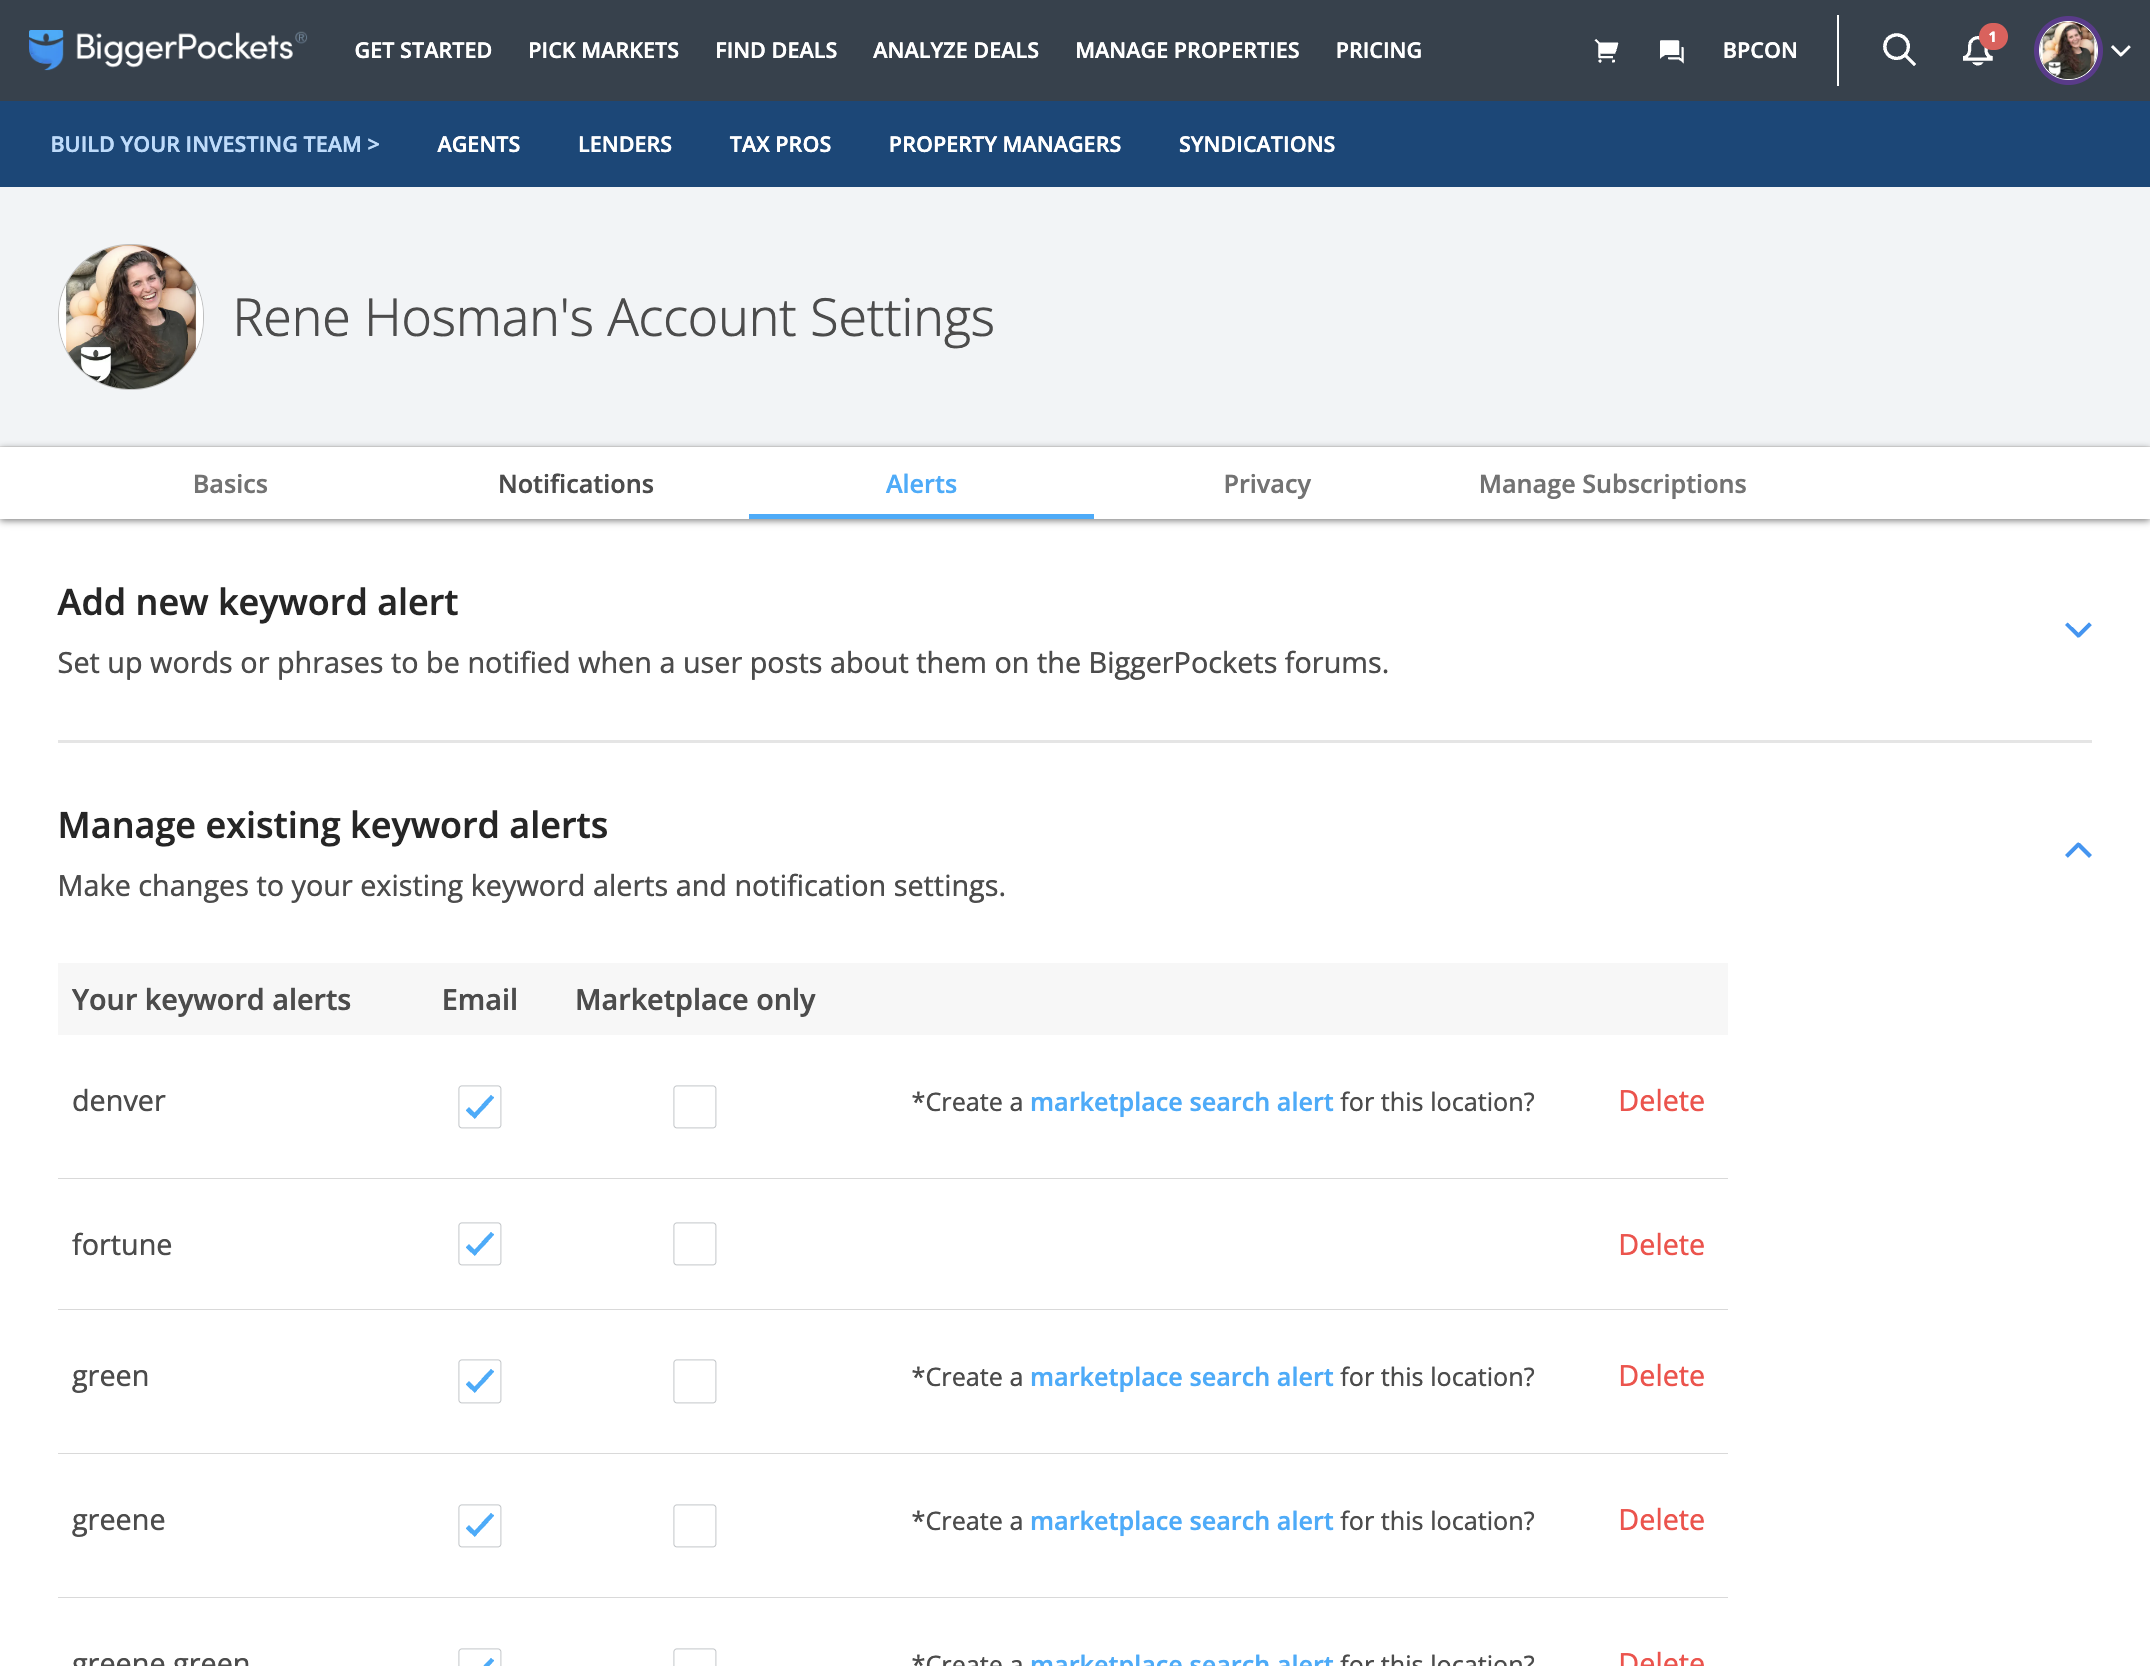The width and height of the screenshot is (2150, 1666).
Task: Delete the greene keyword alert
Action: [x=1661, y=1520]
